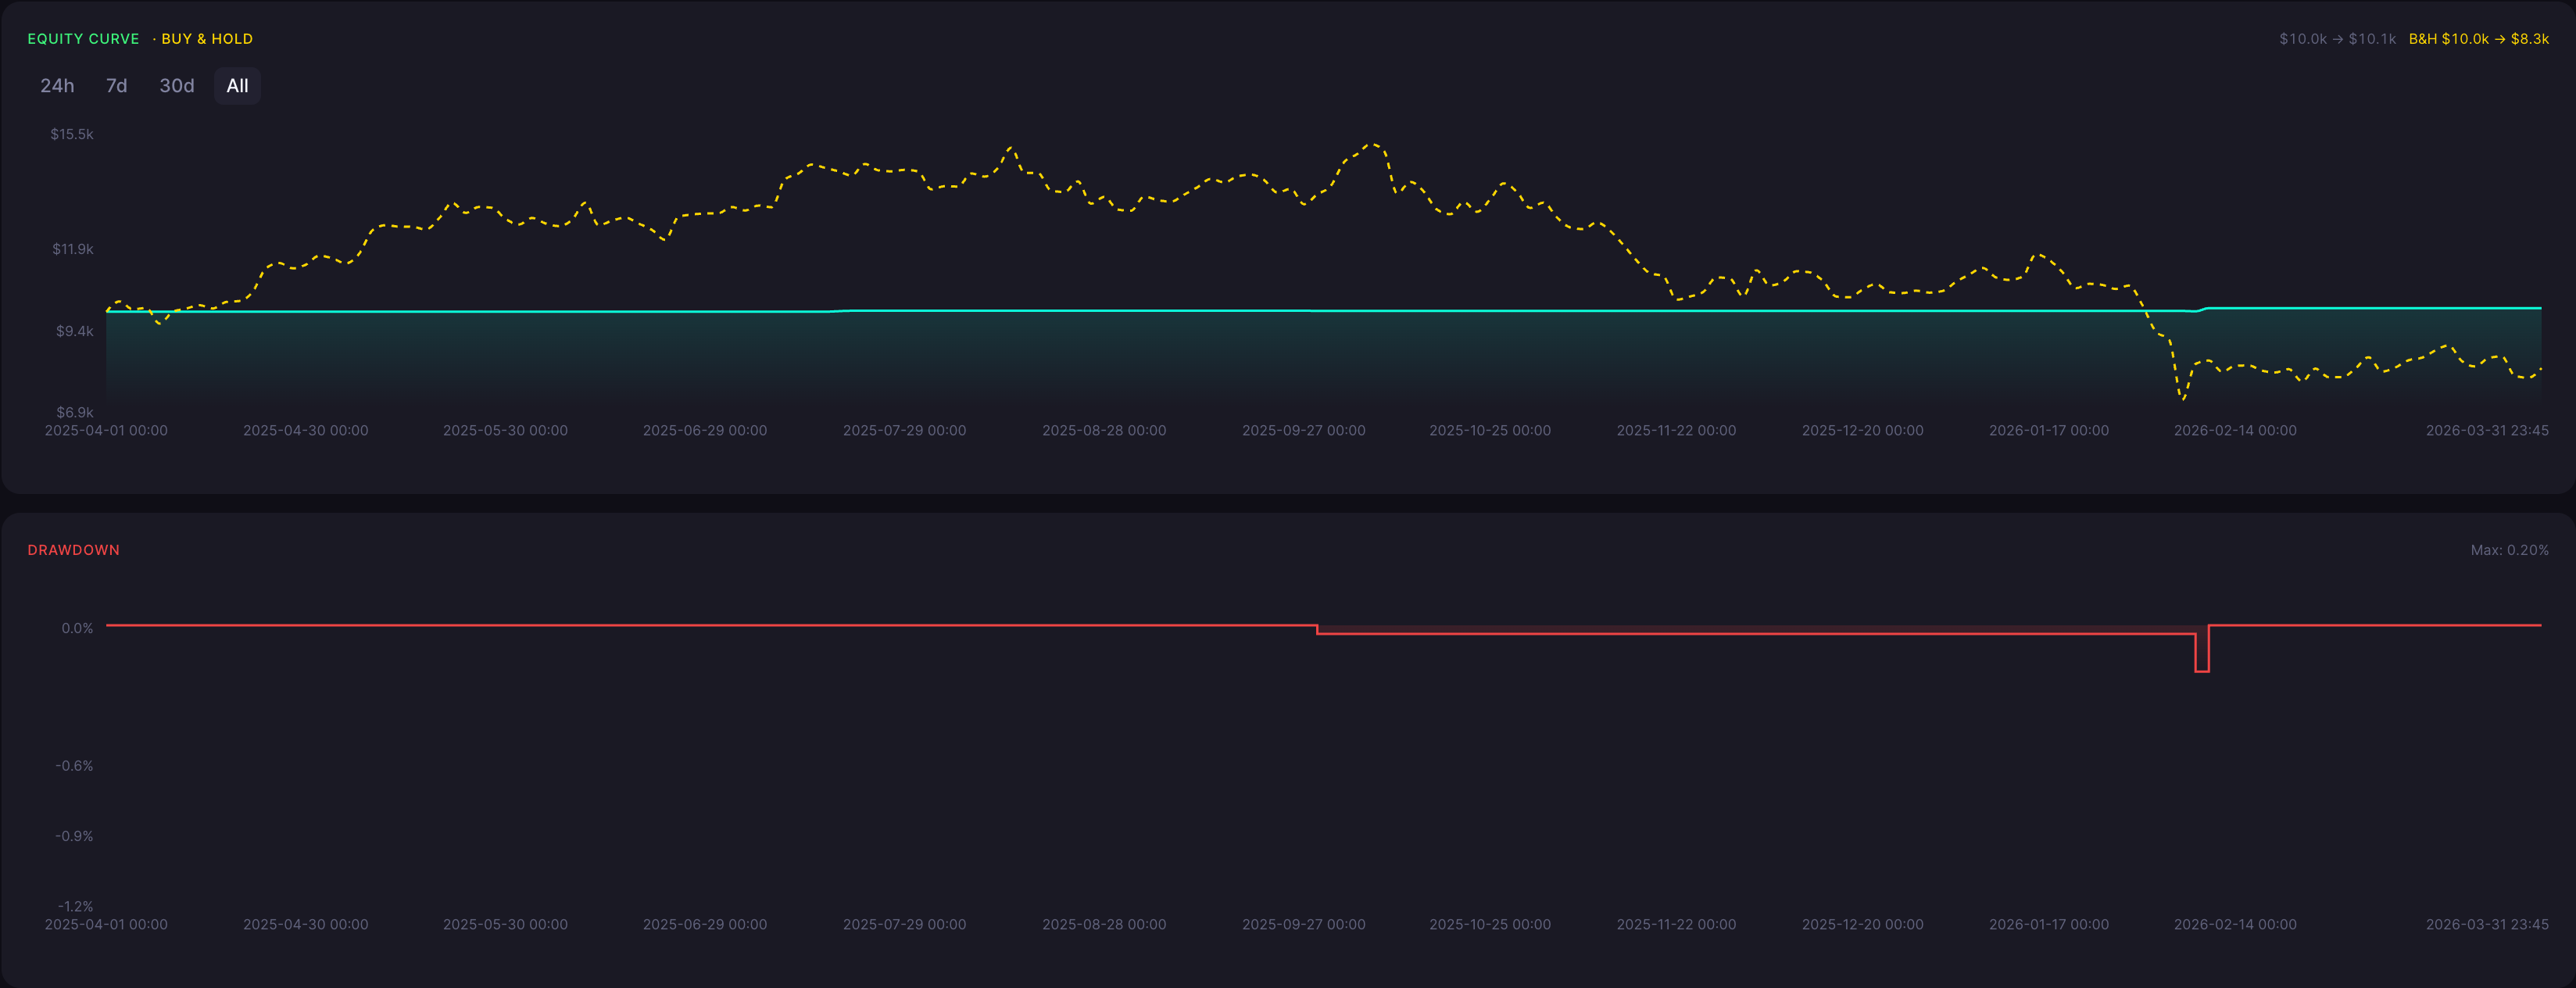Click equity chart date 2026-03-31 23:45
This screenshot has height=988, width=2576.
click(2487, 431)
